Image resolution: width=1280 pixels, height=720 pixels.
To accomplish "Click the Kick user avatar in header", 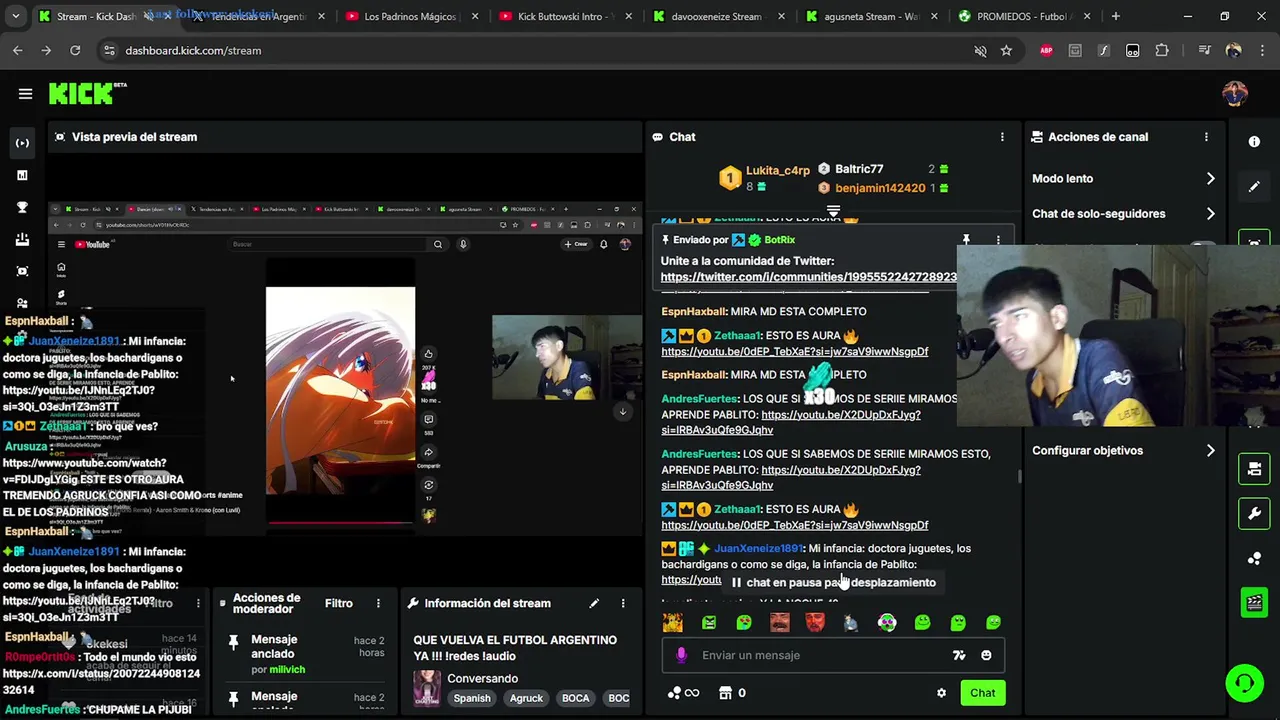I will (x=1235, y=94).
